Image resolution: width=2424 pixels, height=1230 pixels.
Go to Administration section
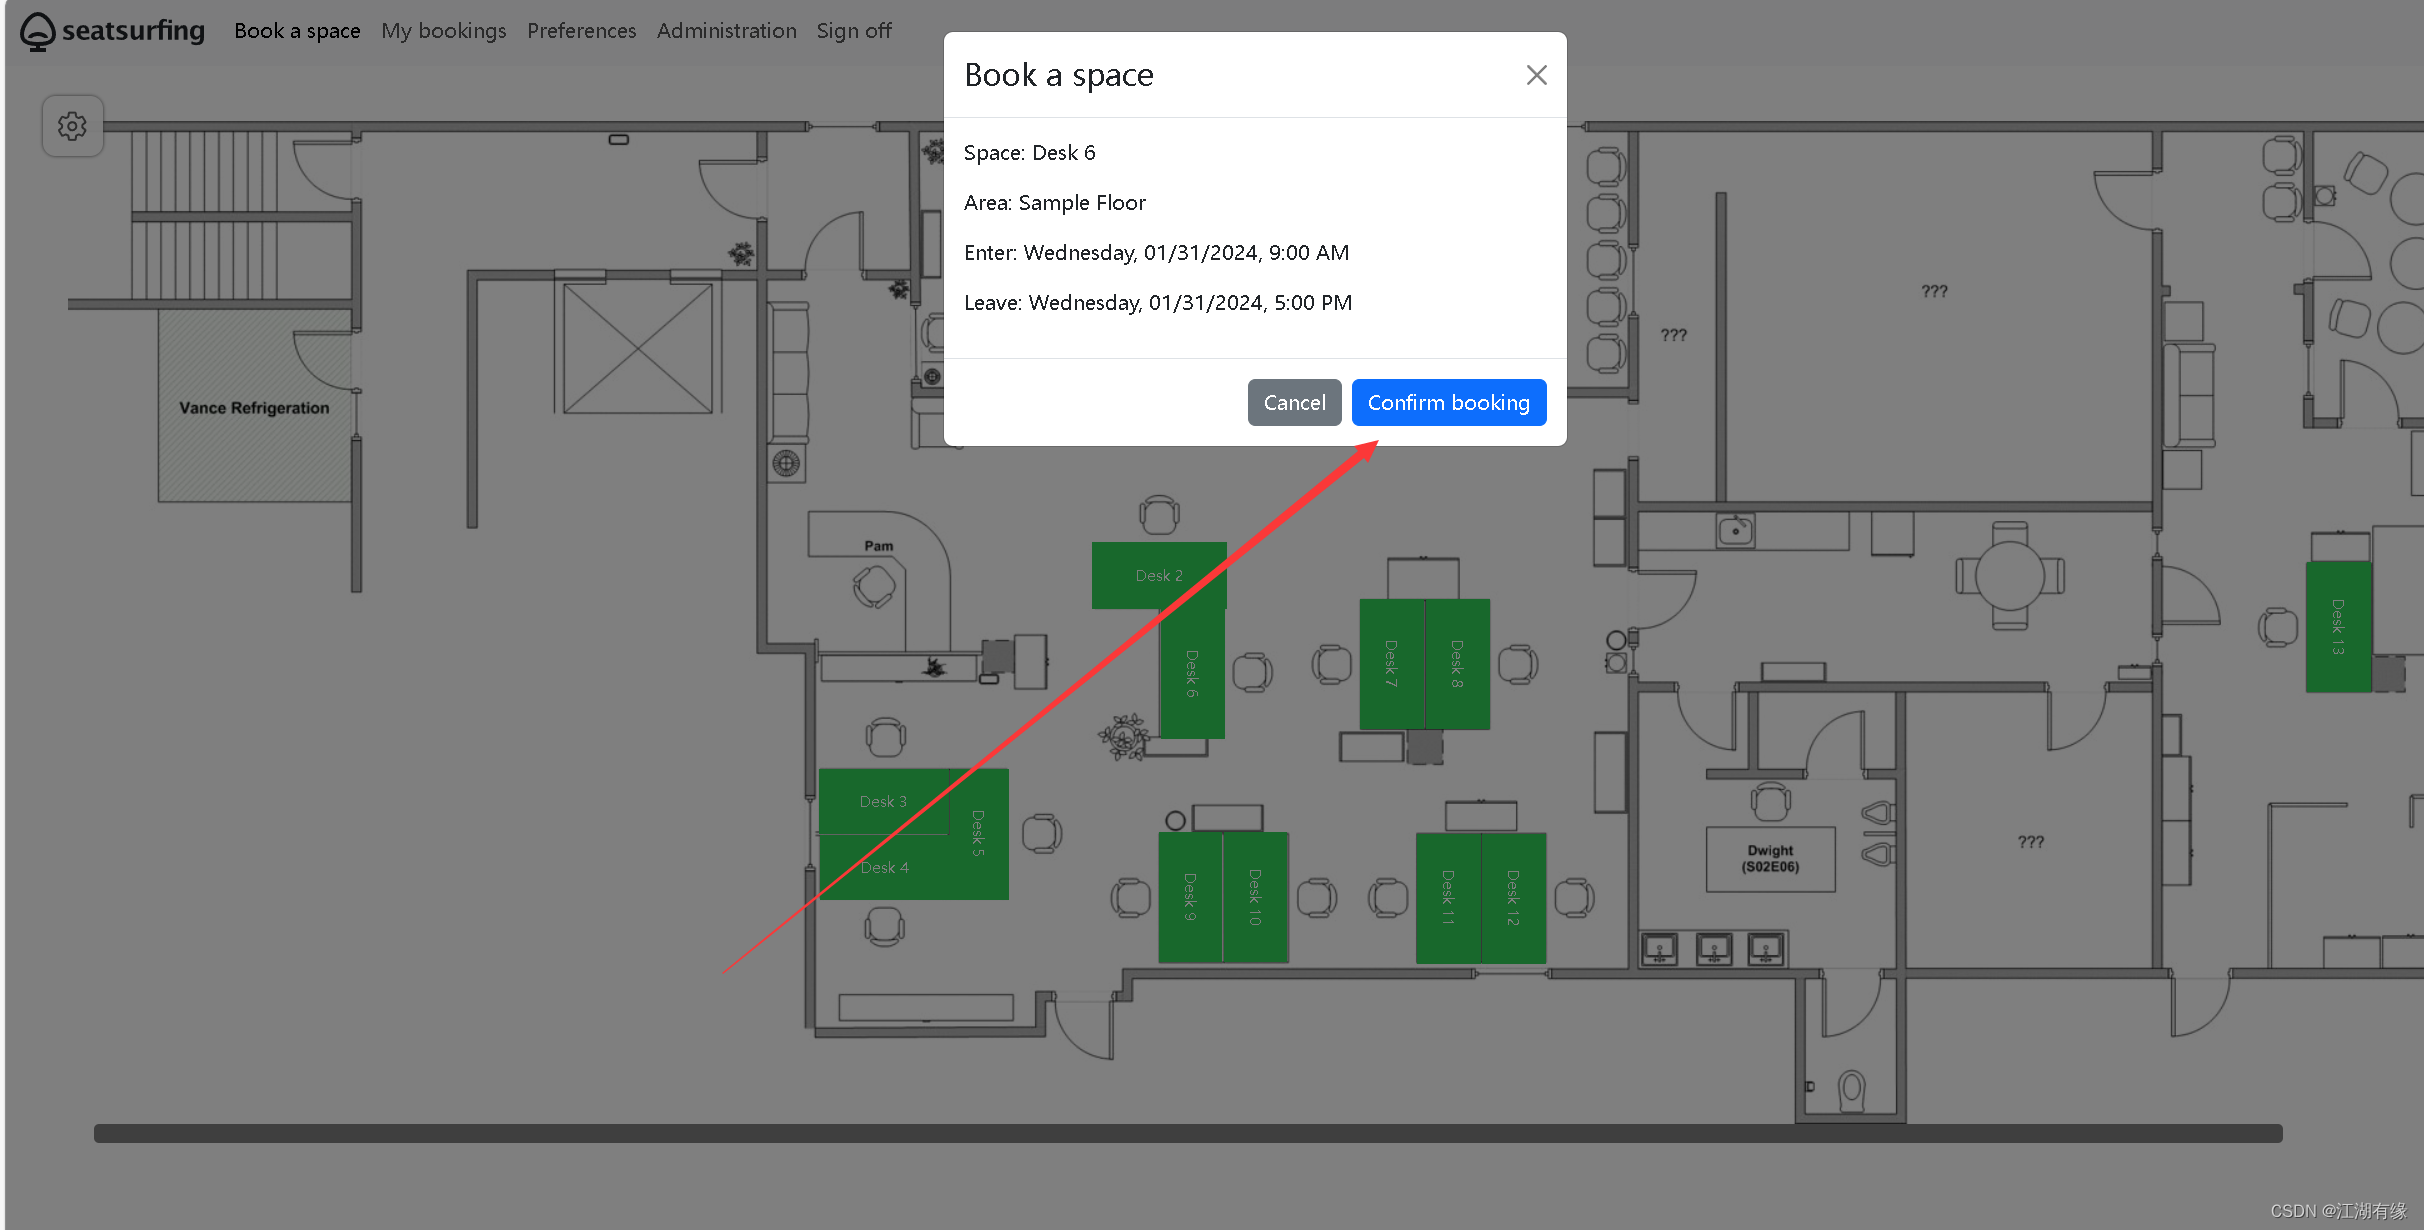[726, 31]
